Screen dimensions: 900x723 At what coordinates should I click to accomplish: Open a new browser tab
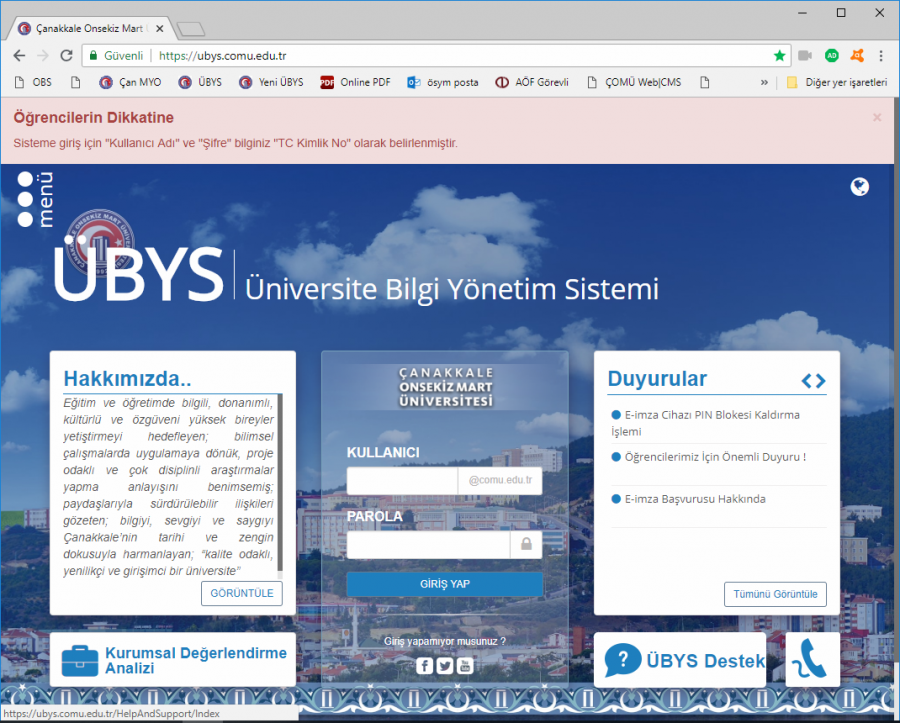pos(191,29)
